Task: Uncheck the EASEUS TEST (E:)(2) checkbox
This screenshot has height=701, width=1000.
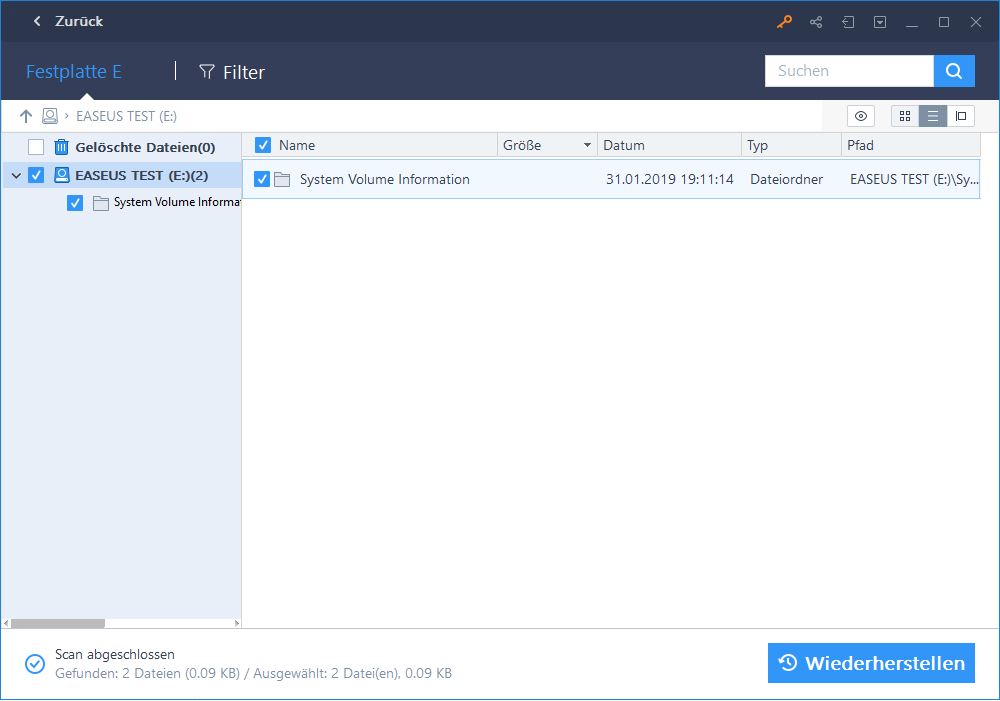Action: (36, 175)
